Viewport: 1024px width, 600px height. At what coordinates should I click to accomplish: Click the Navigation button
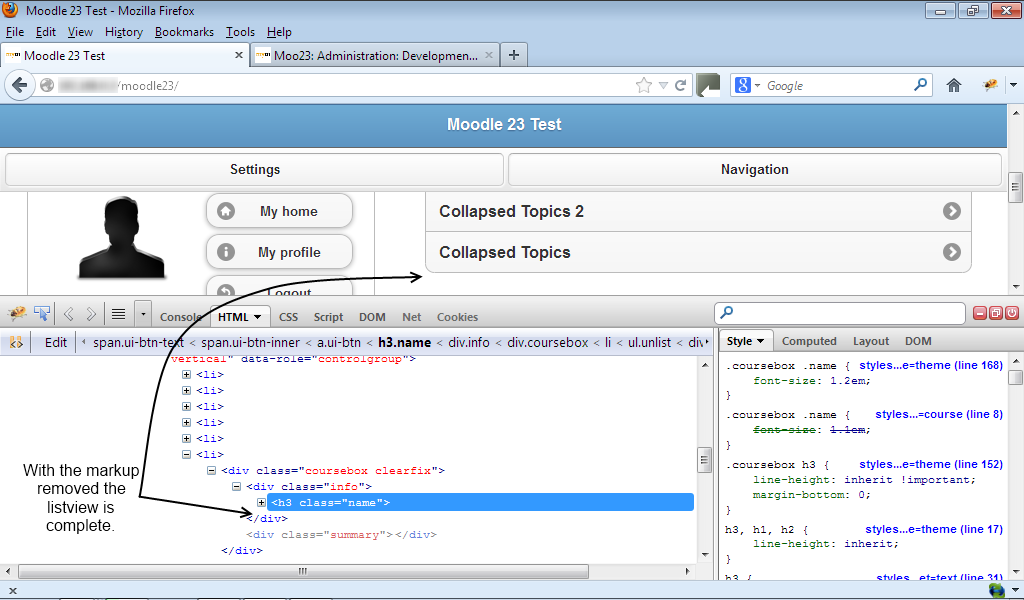click(x=754, y=170)
